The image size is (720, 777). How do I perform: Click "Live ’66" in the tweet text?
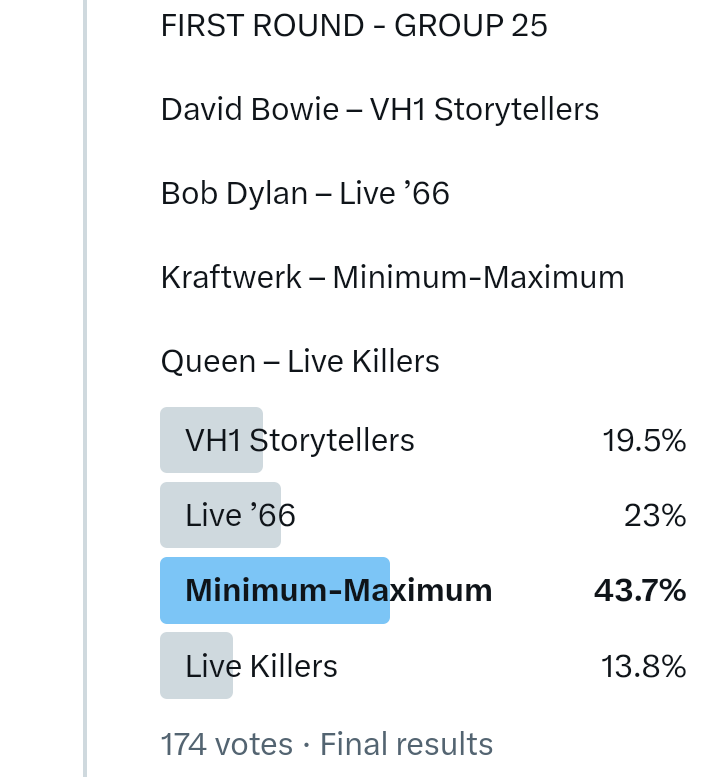point(394,193)
